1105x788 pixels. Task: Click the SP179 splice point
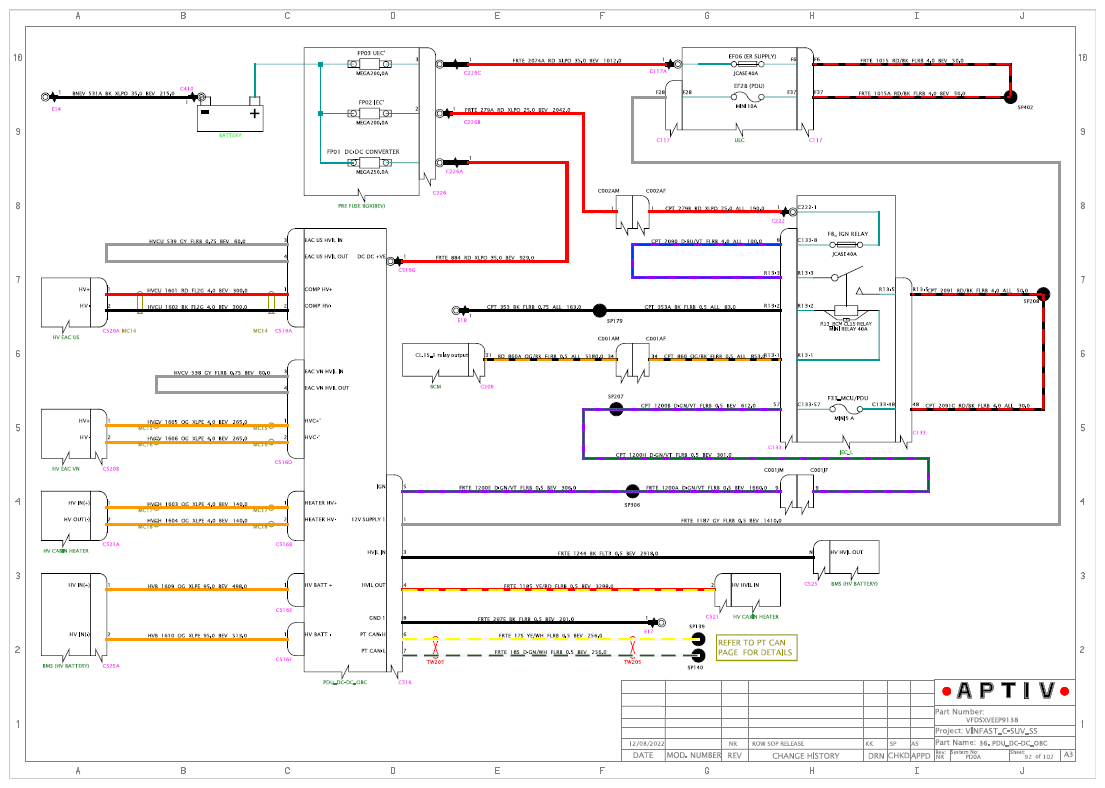point(600,310)
